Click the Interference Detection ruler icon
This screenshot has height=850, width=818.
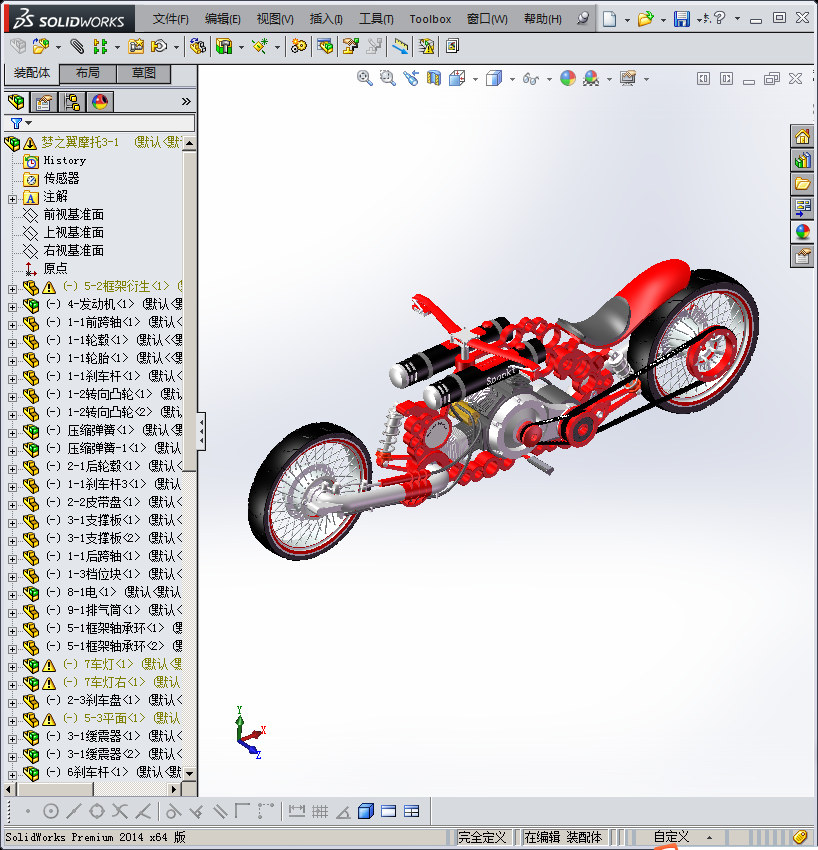click(401, 47)
